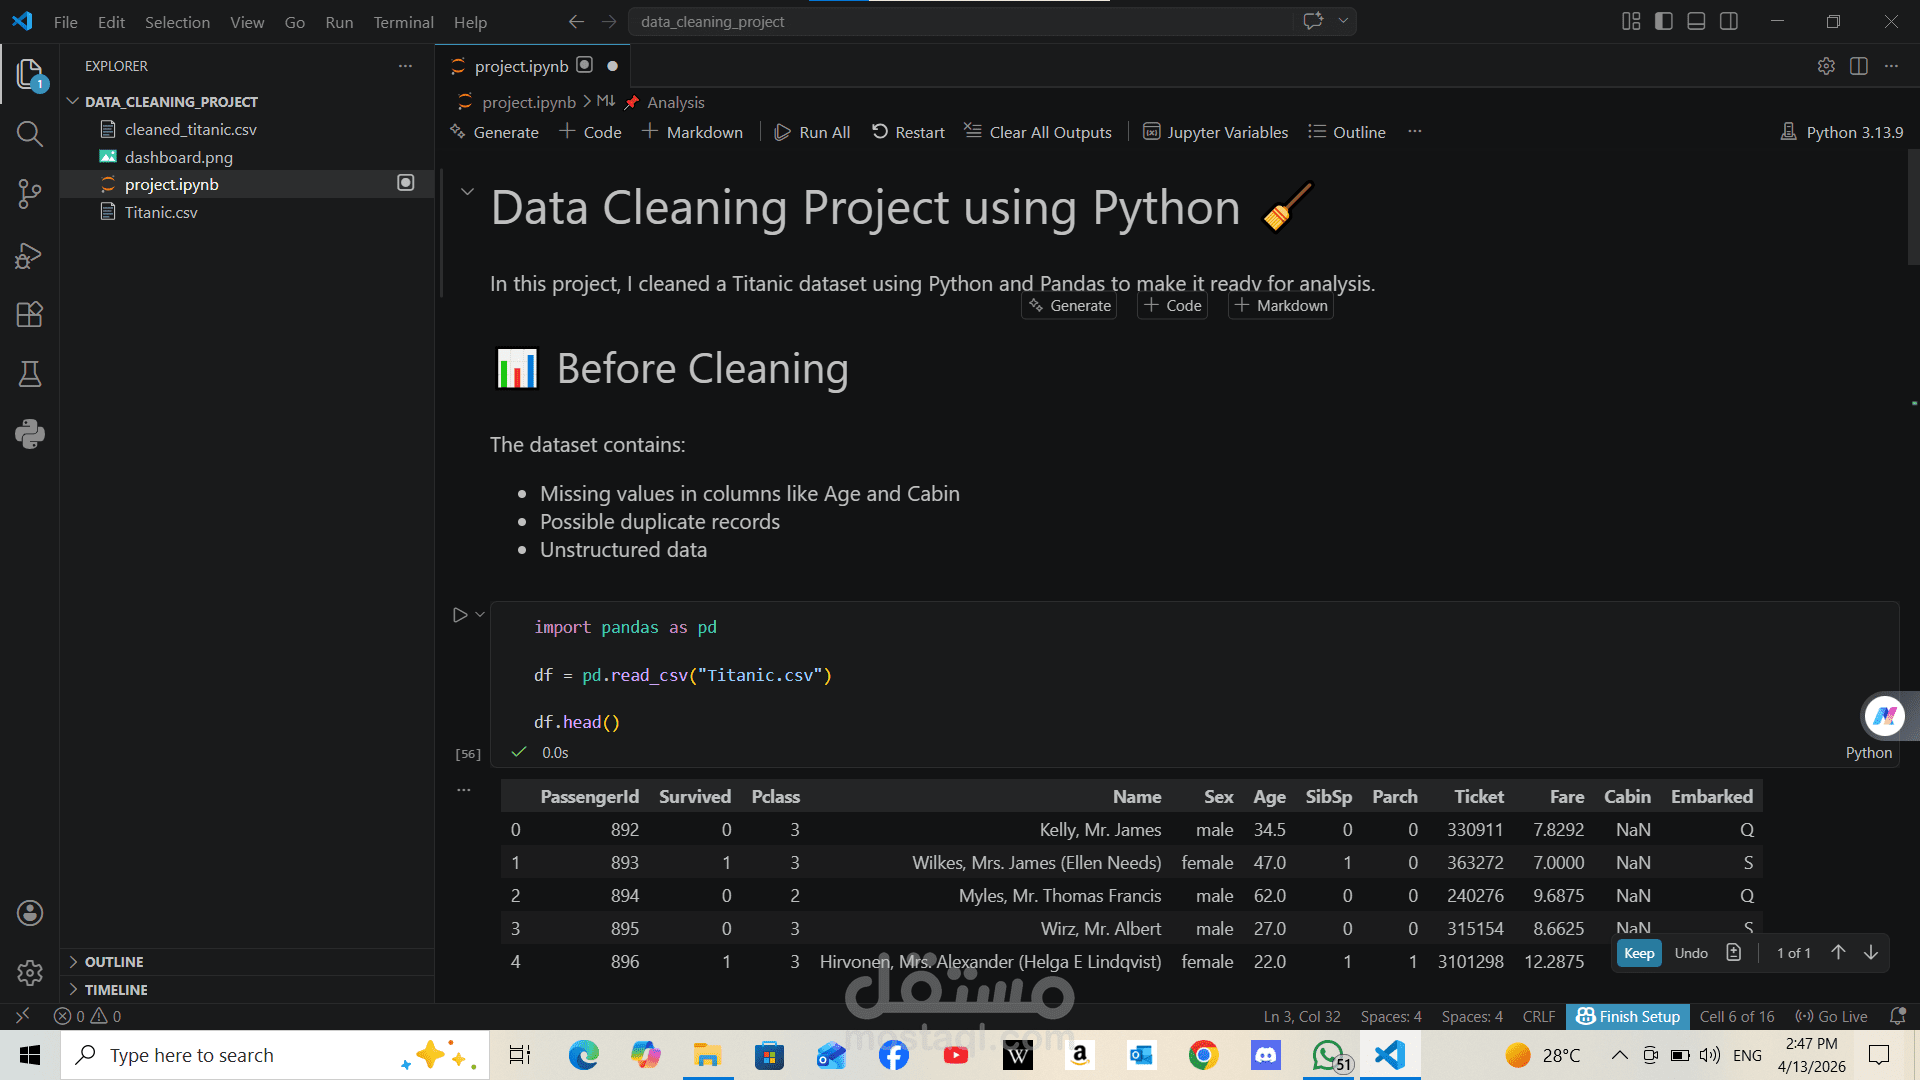Screen dimensions: 1920x1080
Task: Open the Python extension sidebar view
Action: (30, 434)
